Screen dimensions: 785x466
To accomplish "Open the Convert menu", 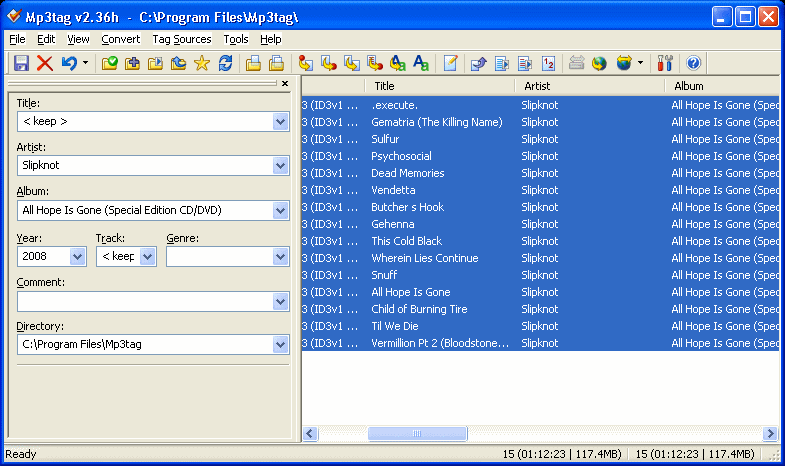I will [x=121, y=39].
